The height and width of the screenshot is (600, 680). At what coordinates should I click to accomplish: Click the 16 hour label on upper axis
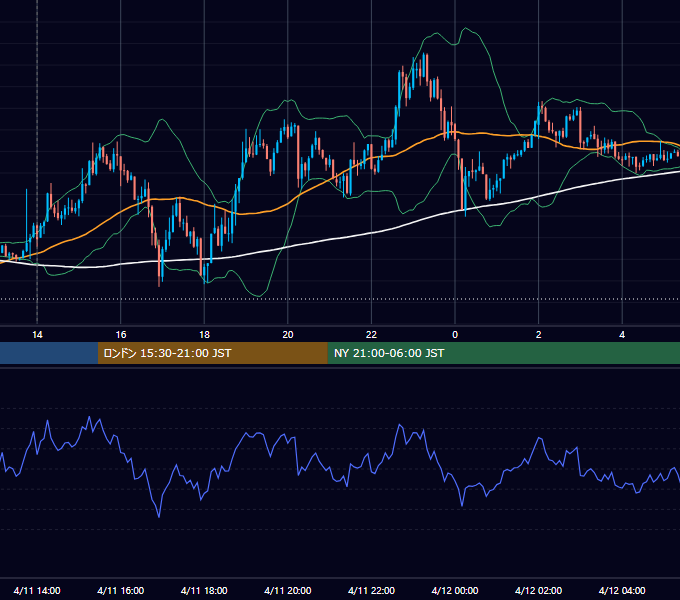[x=121, y=335]
